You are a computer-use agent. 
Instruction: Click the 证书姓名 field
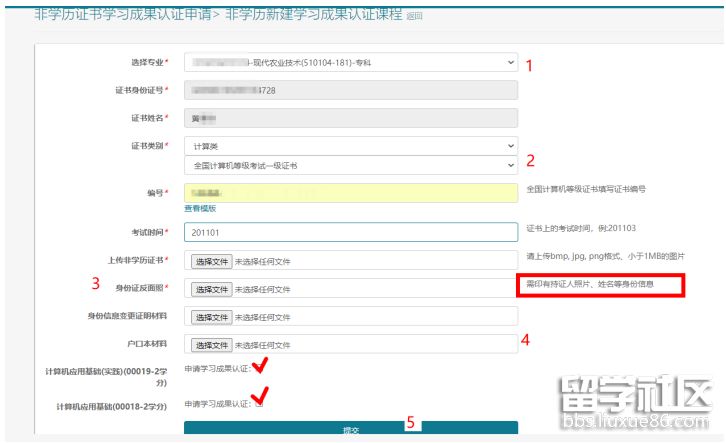pos(350,119)
